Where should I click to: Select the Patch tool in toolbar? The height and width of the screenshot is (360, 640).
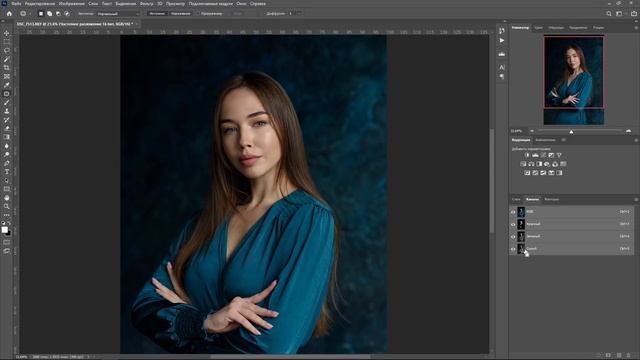7,94
